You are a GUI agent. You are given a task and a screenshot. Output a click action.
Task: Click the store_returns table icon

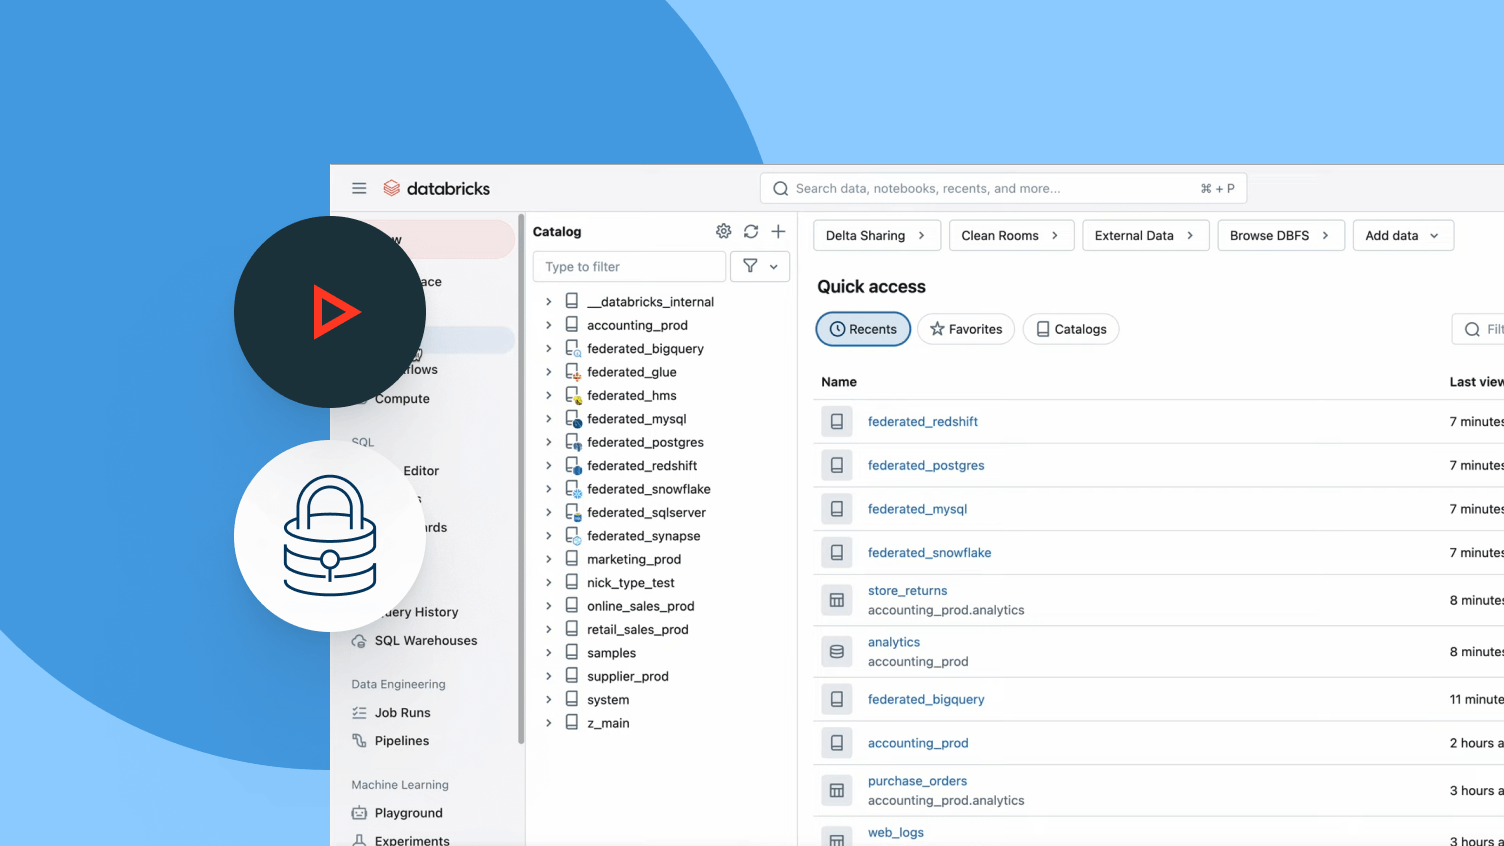coord(837,600)
